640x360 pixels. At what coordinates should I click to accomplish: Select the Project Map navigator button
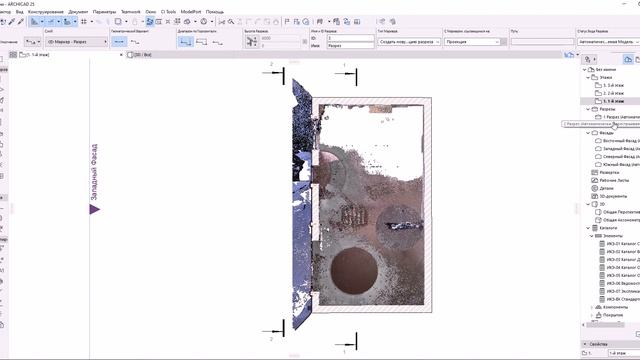(x=628, y=60)
